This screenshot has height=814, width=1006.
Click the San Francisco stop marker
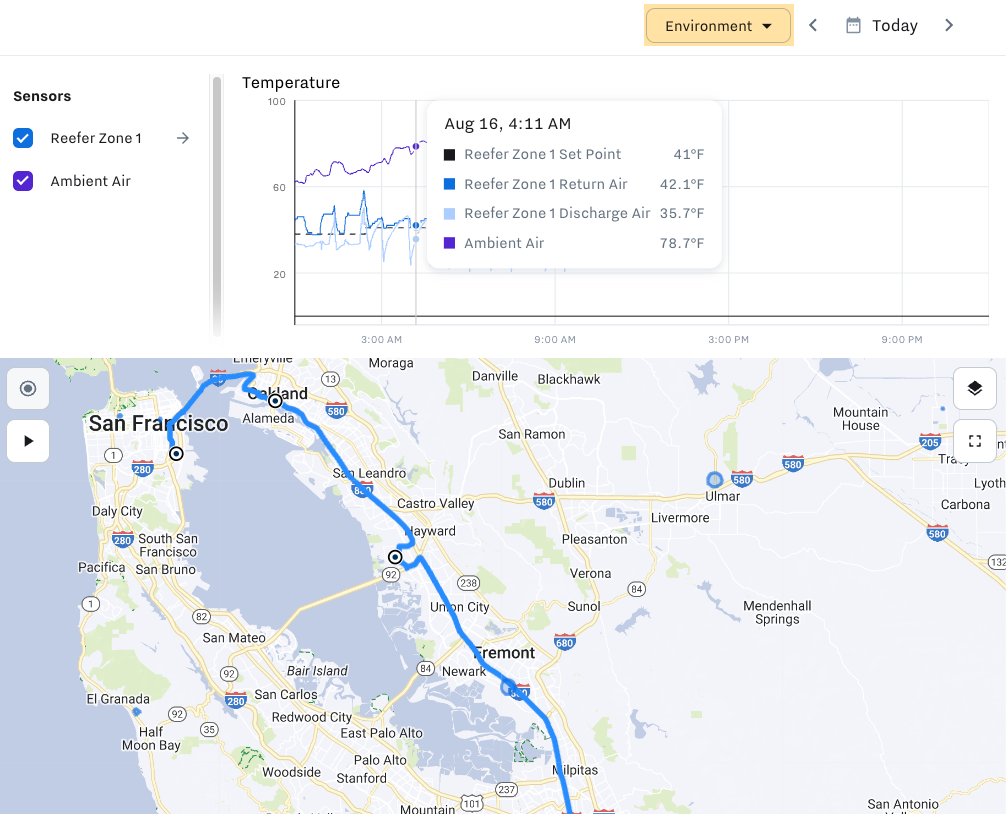click(176, 454)
